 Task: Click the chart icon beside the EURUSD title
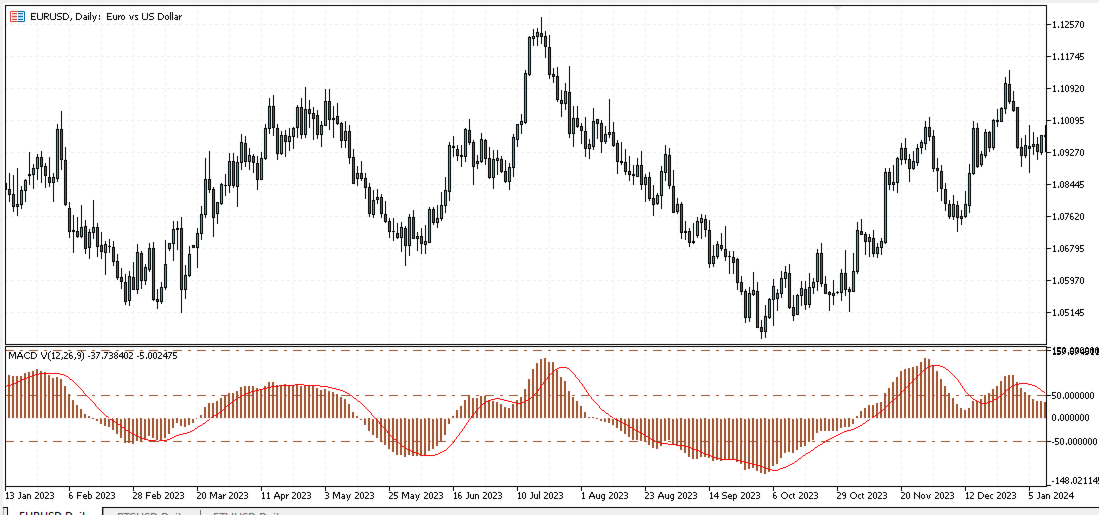tap(18, 16)
